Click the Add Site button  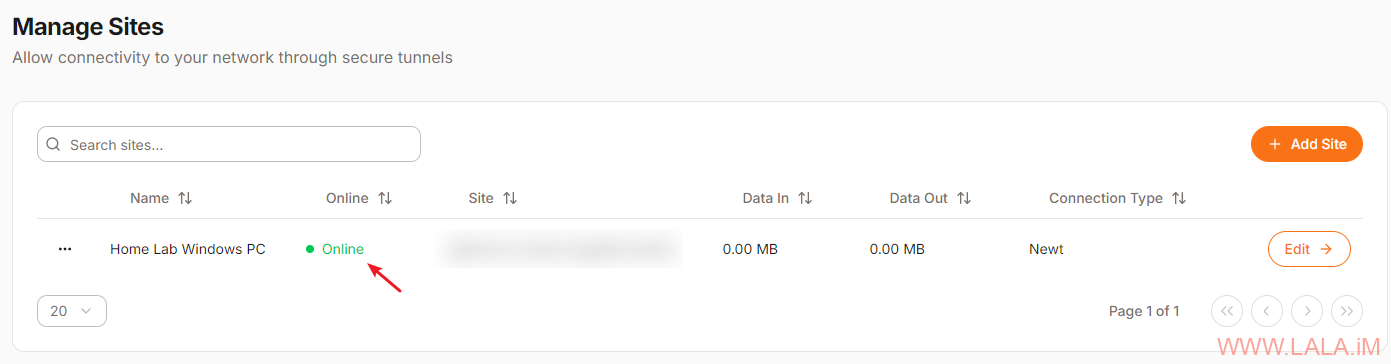(x=1307, y=144)
